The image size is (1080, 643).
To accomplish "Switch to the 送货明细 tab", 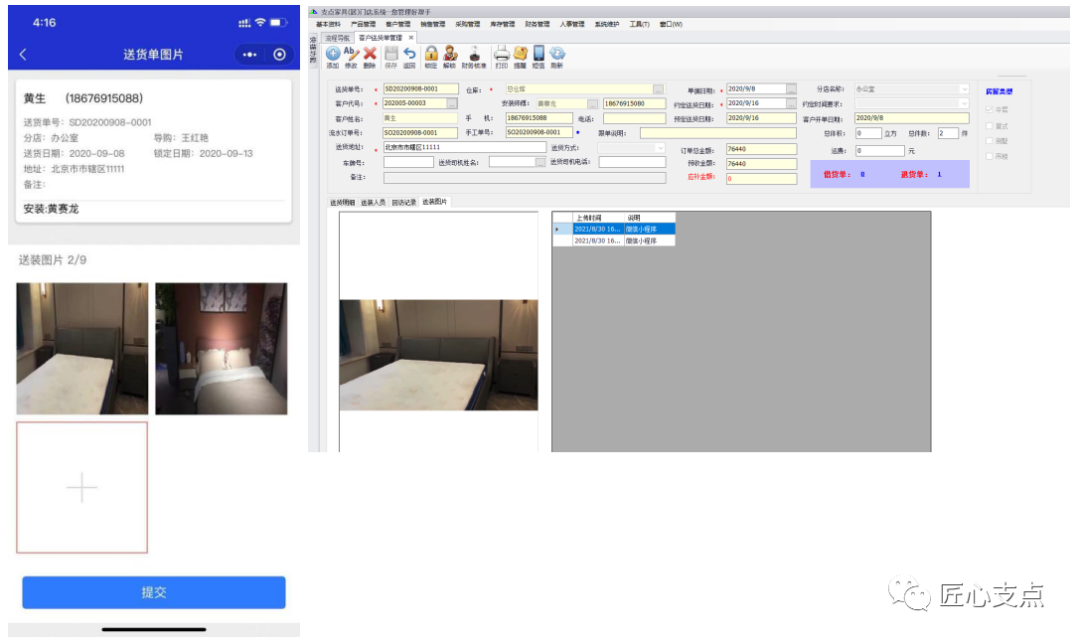I will pos(344,202).
